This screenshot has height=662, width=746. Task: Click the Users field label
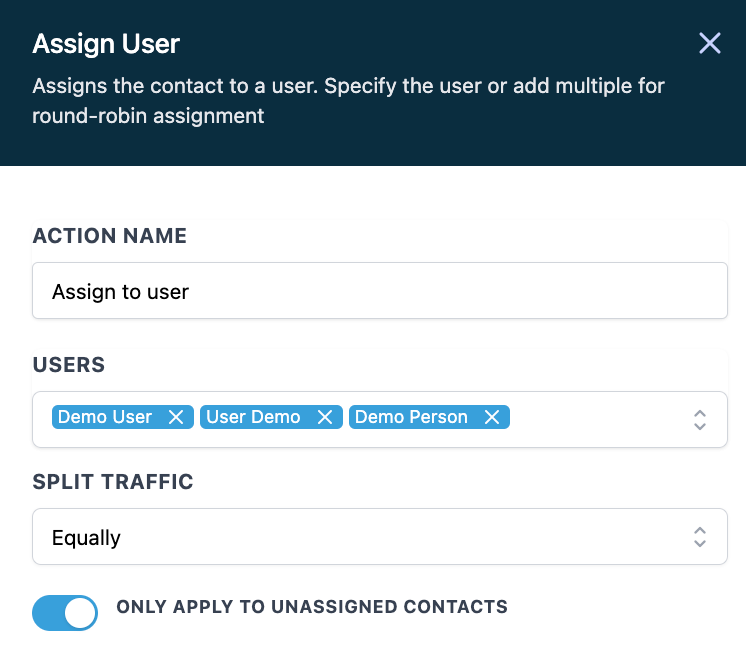[x=69, y=365]
